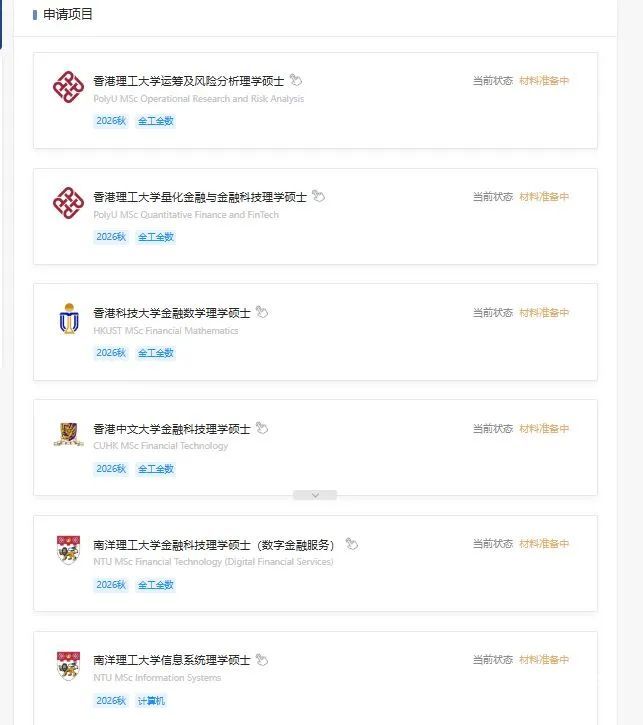
Task: Open 香港理工大学量化金融与金融科技理学硕士 program title
Action: click(200, 197)
